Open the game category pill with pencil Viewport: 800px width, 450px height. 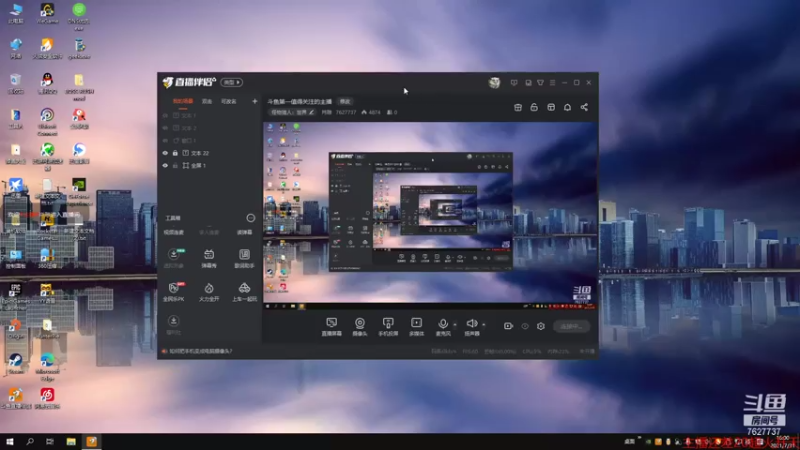[x=292, y=112]
